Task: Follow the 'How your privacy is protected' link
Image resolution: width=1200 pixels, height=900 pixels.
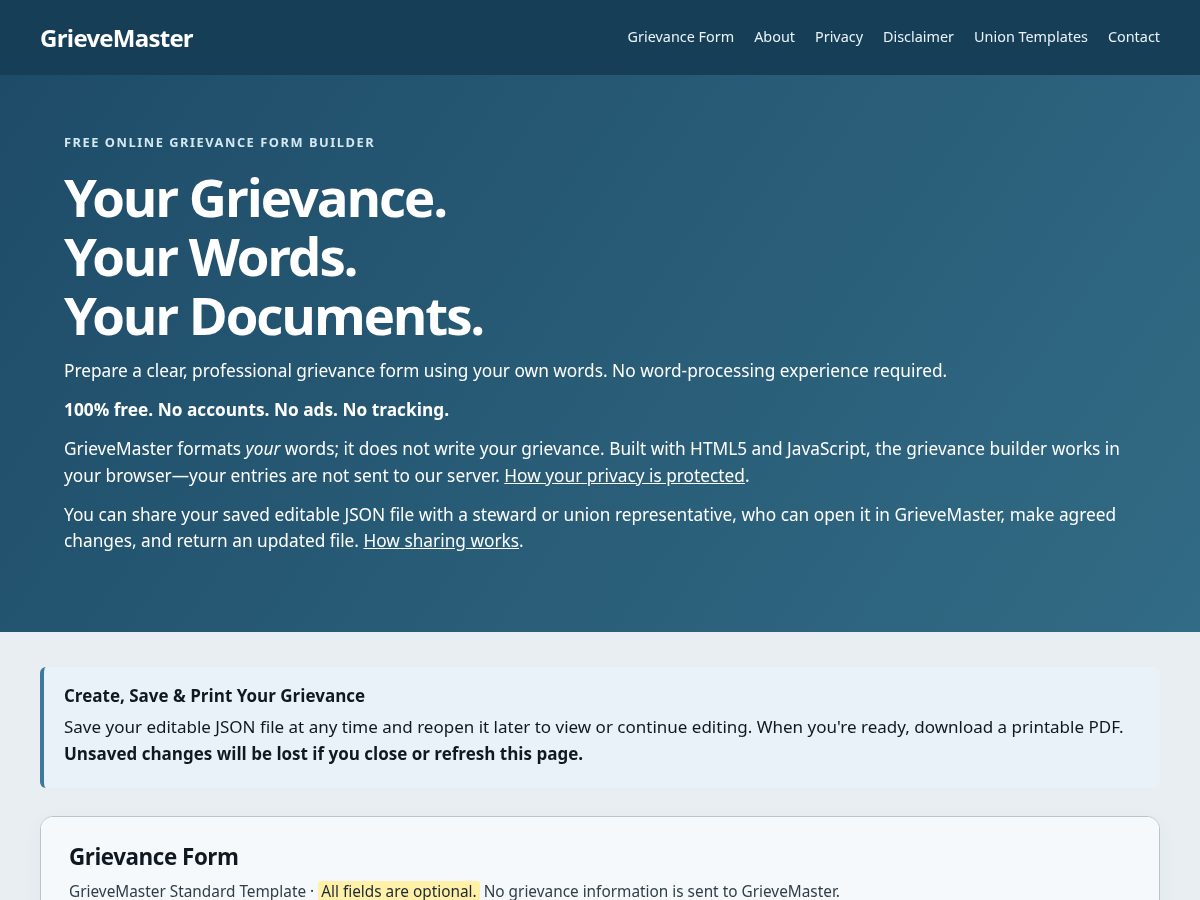Action: pyautogui.click(x=624, y=476)
